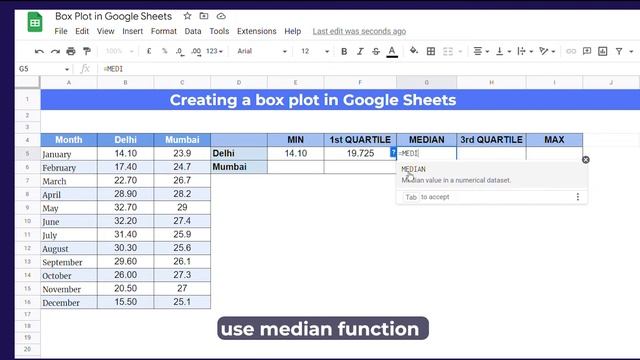Viewport: 640px width, 360px height.
Task: Open the Data menu
Action: click(x=193, y=31)
